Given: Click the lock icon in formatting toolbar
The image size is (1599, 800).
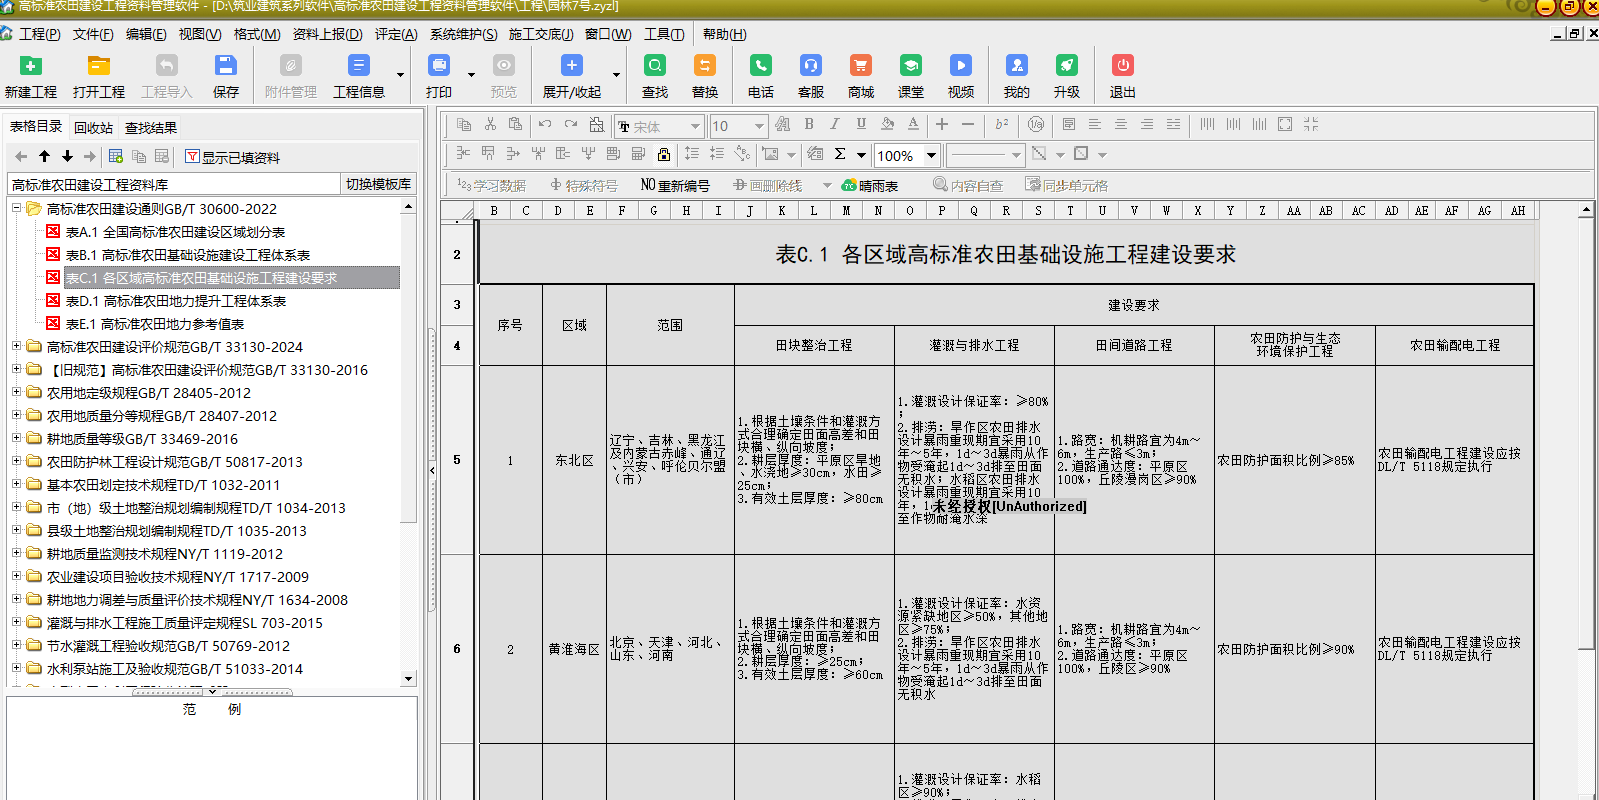Looking at the screenshot, I should (664, 154).
